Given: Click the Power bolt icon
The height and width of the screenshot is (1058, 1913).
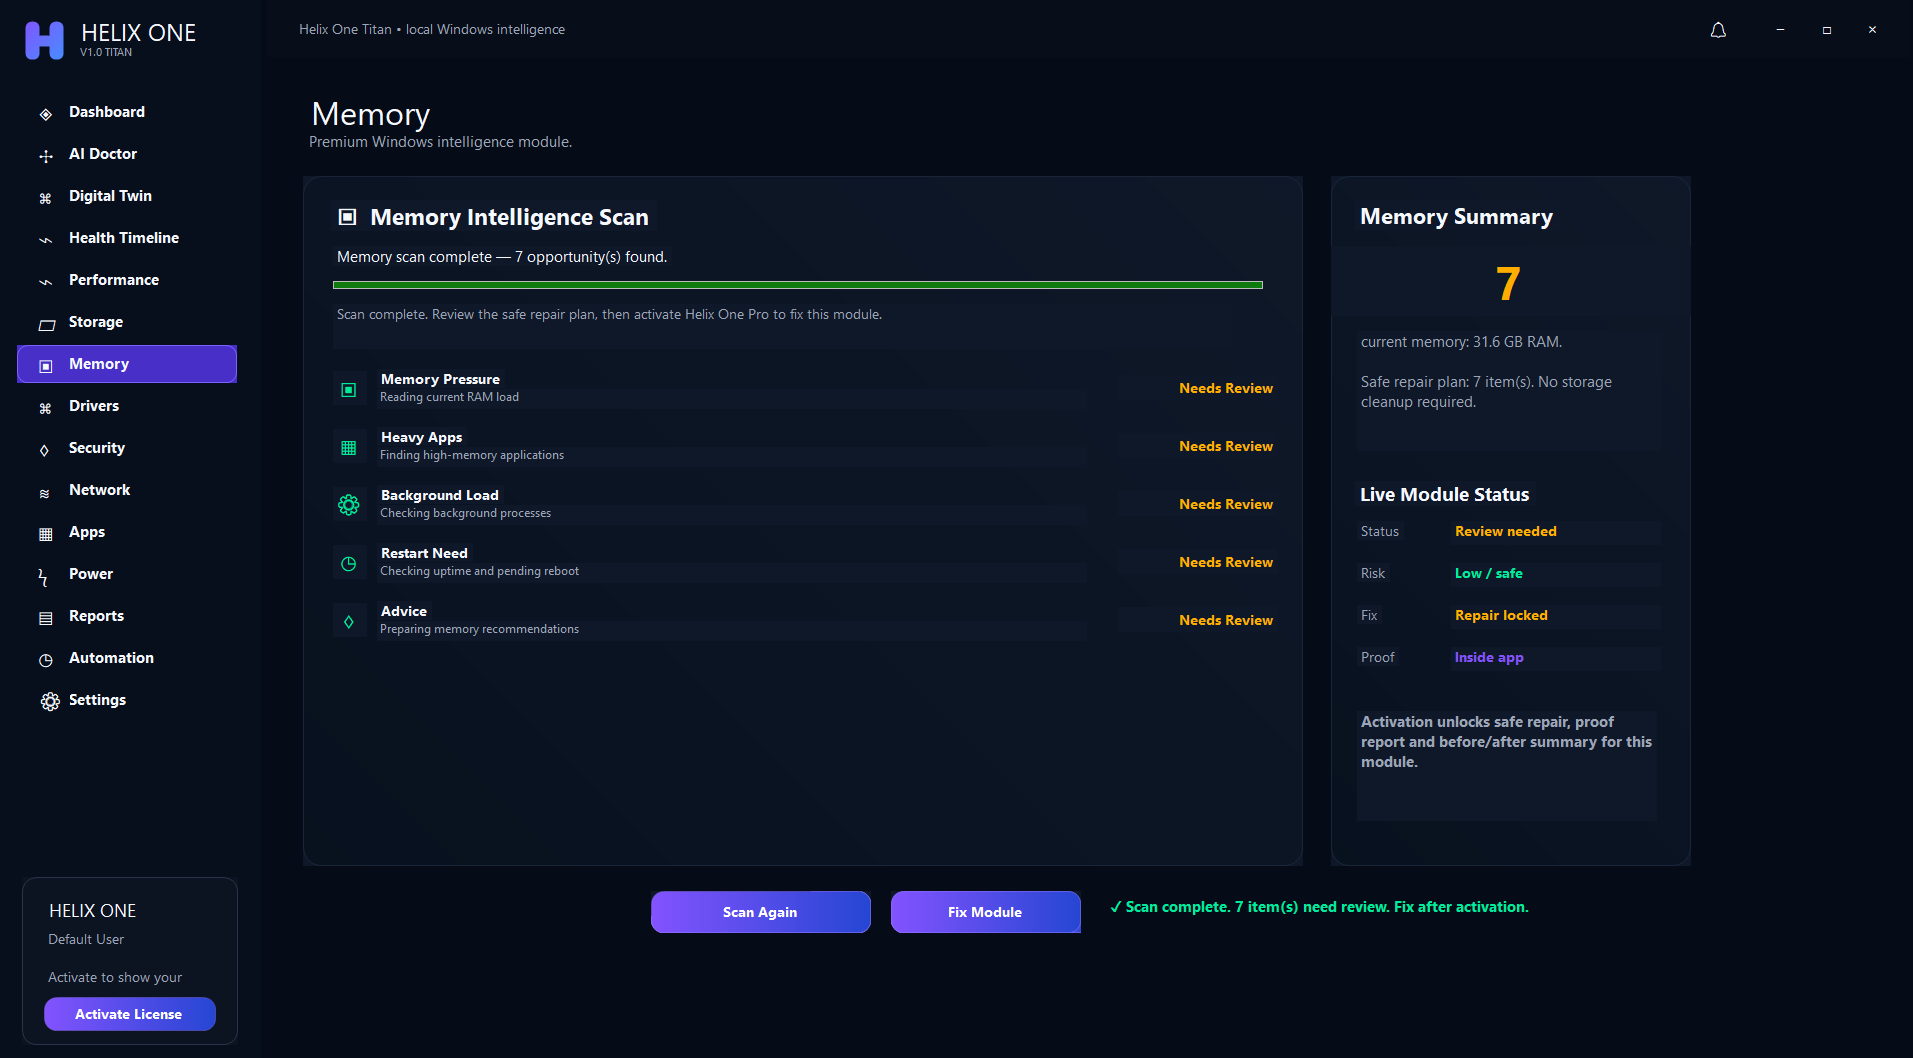Looking at the screenshot, I should (43, 577).
